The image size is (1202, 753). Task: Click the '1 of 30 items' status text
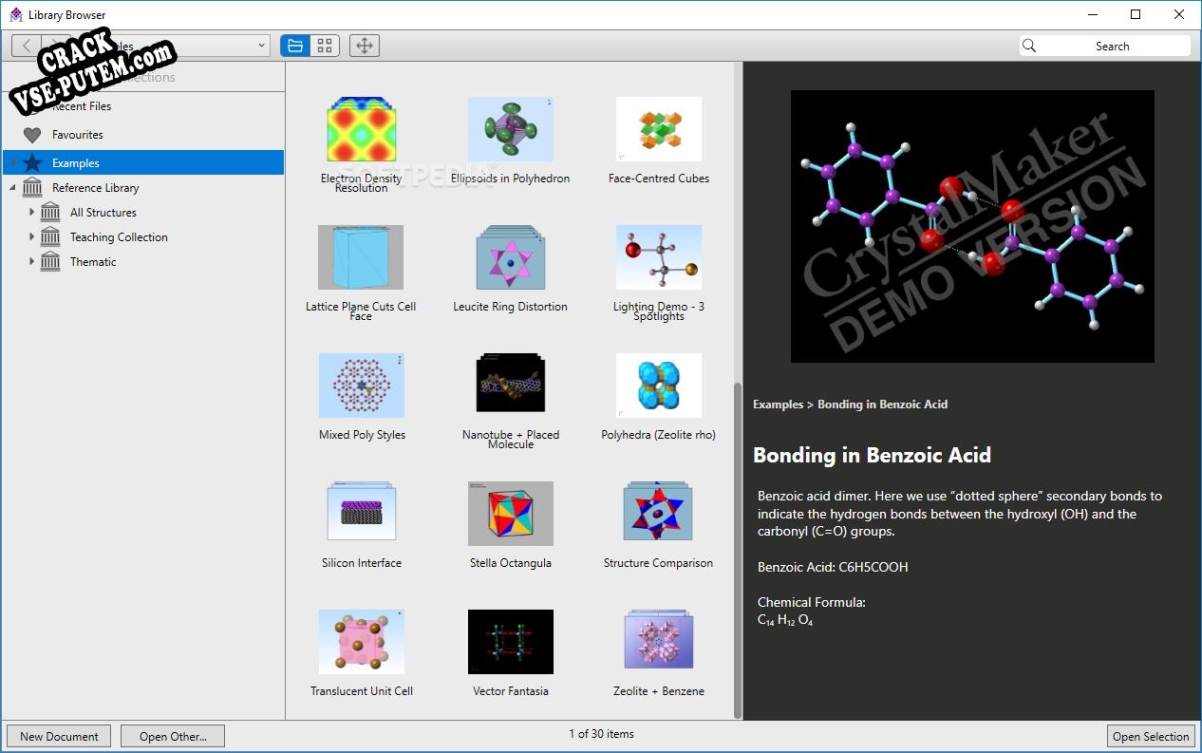(601, 734)
